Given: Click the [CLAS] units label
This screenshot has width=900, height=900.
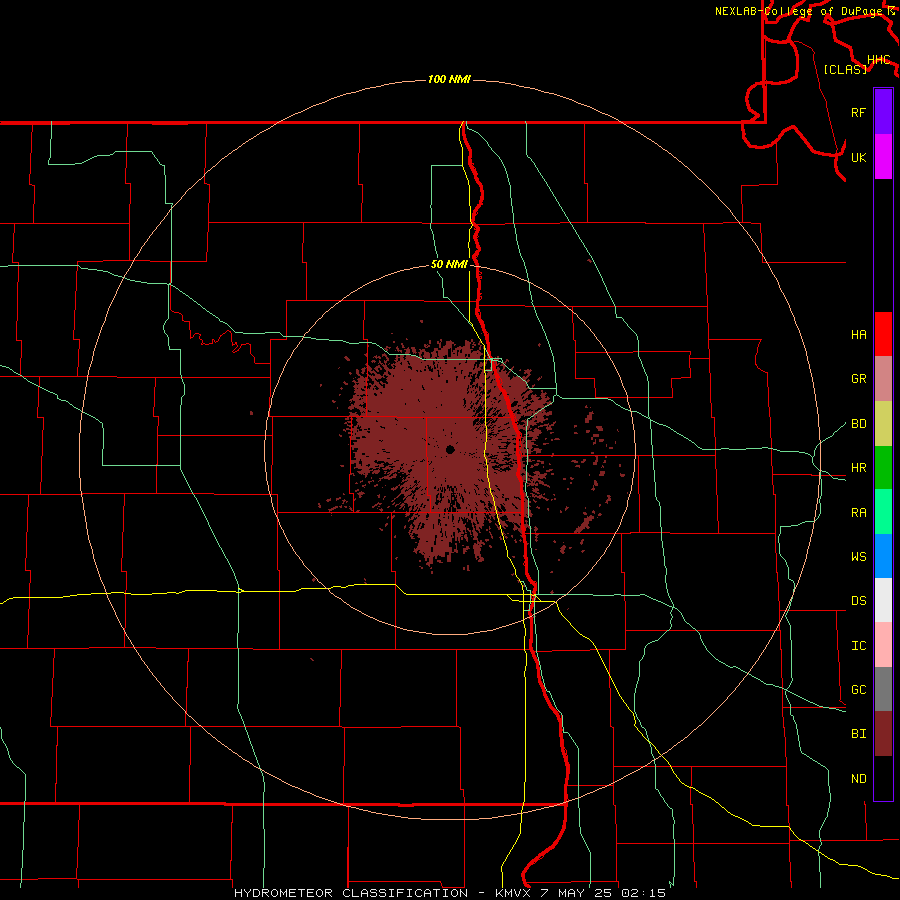Looking at the screenshot, I should [x=845, y=69].
